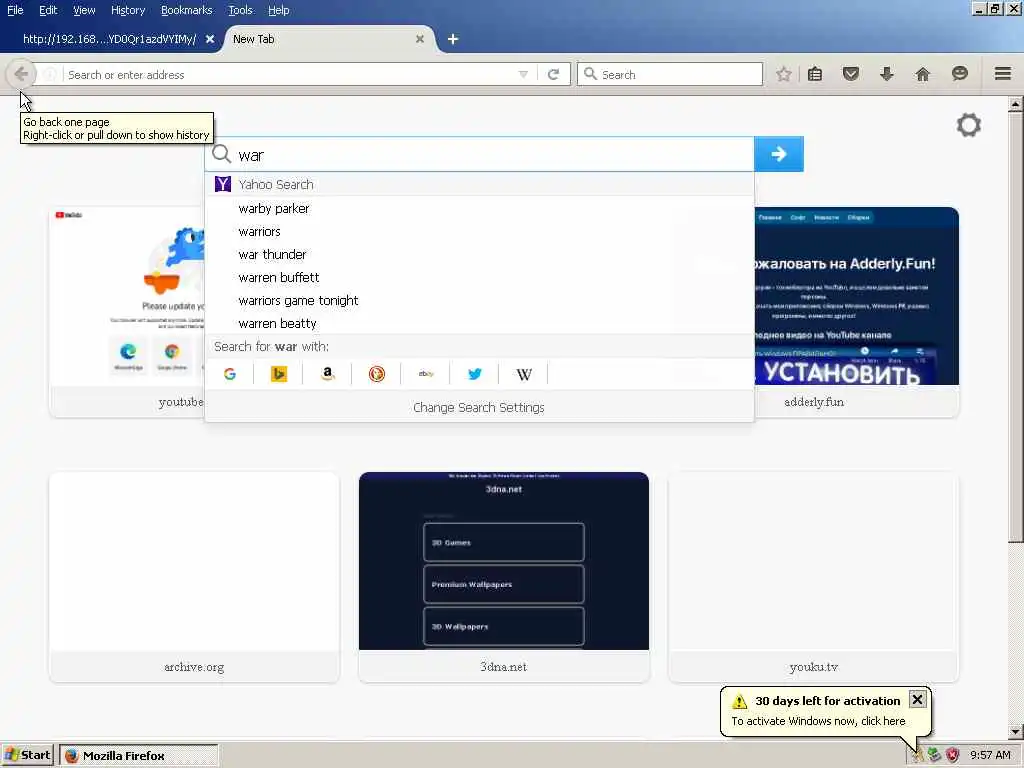Screen dimensions: 1024x768
Task: Go to the Home page icon
Action: (x=922, y=74)
